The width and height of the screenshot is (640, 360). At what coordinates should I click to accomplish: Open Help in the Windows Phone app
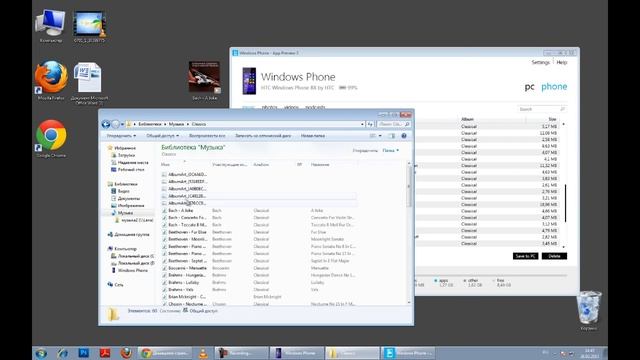(x=562, y=62)
